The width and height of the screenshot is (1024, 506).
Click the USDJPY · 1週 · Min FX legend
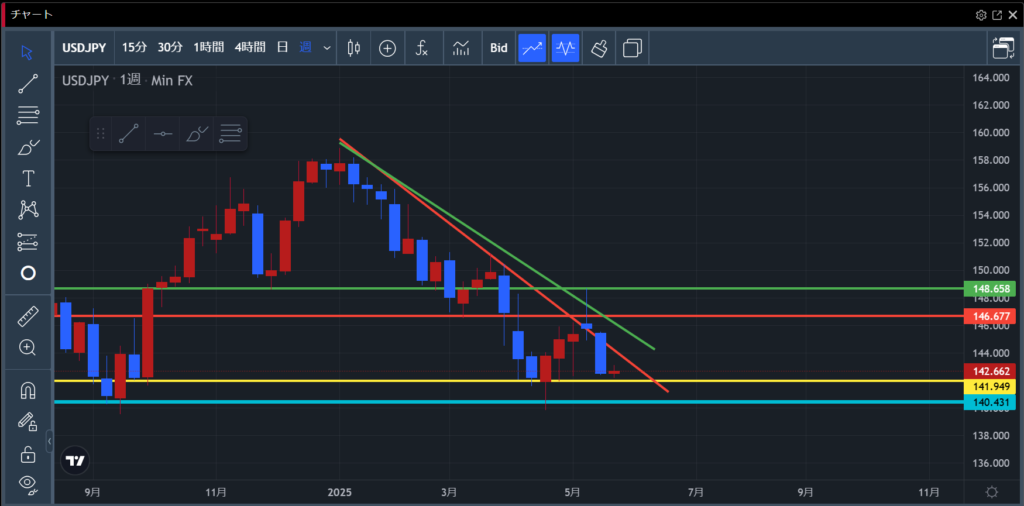click(127, 80)
